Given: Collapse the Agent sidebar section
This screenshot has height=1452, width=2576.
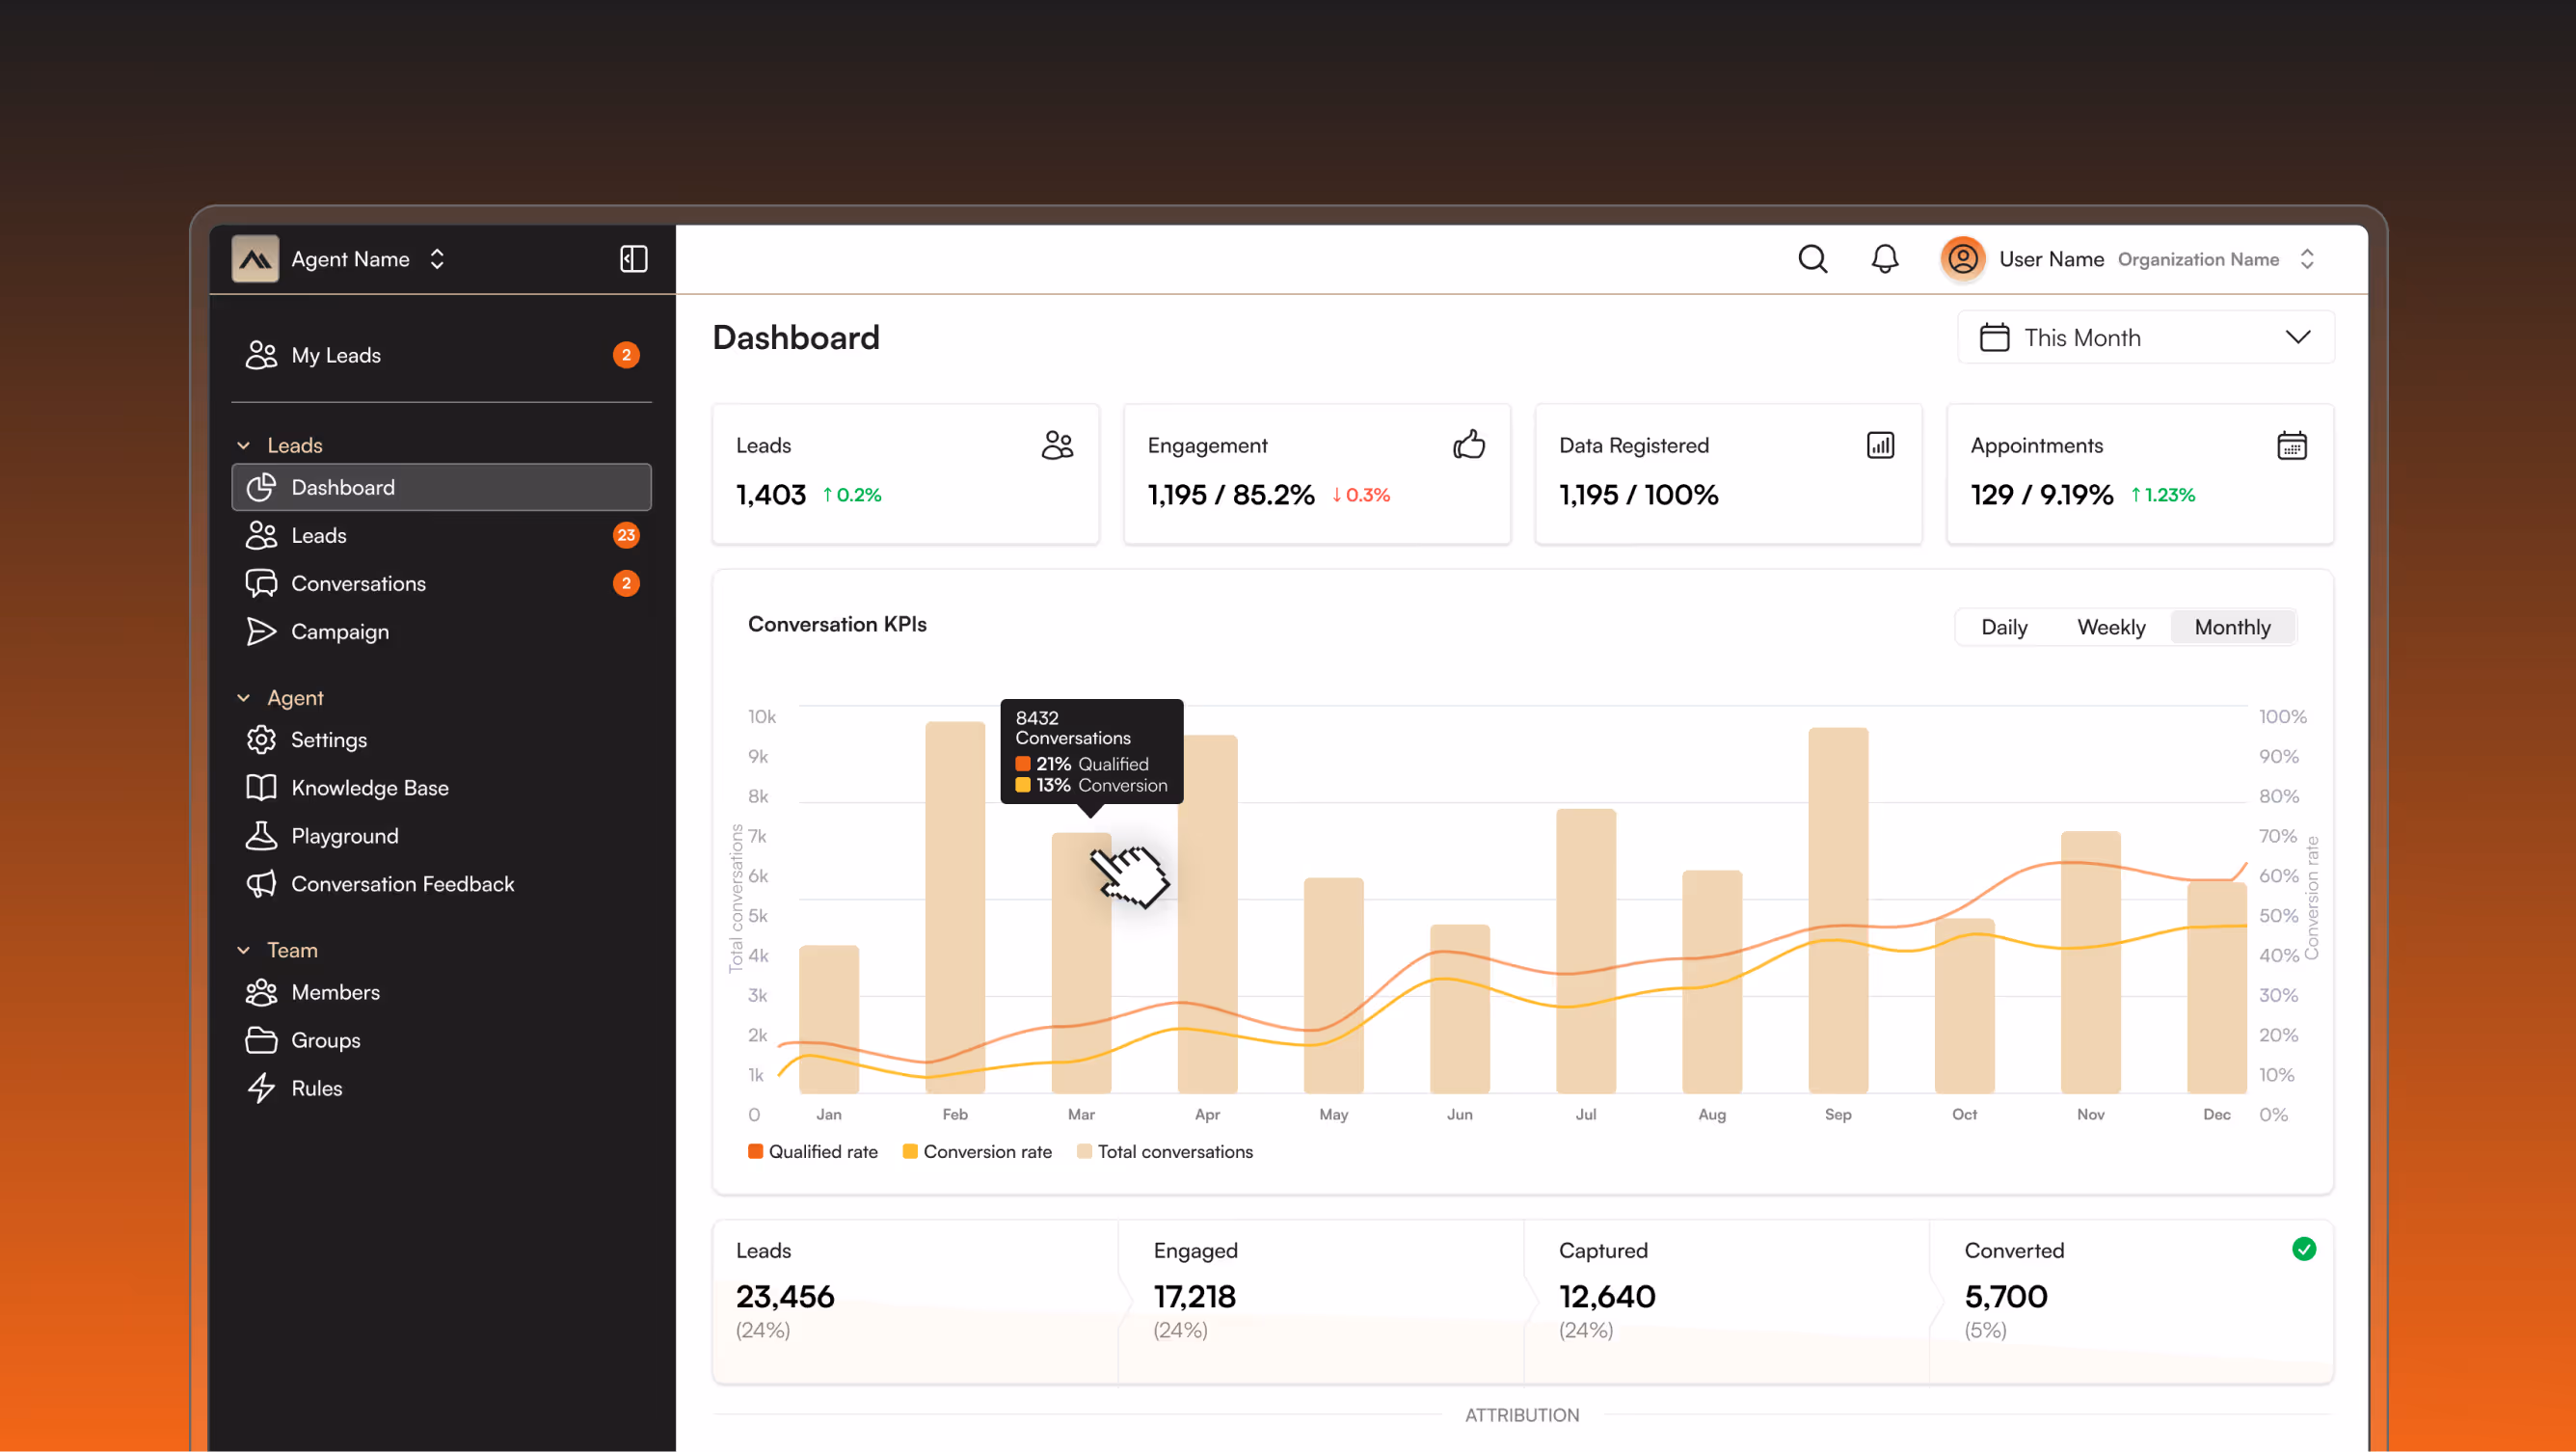Looking at the screenshot, I should pos(244,698).
